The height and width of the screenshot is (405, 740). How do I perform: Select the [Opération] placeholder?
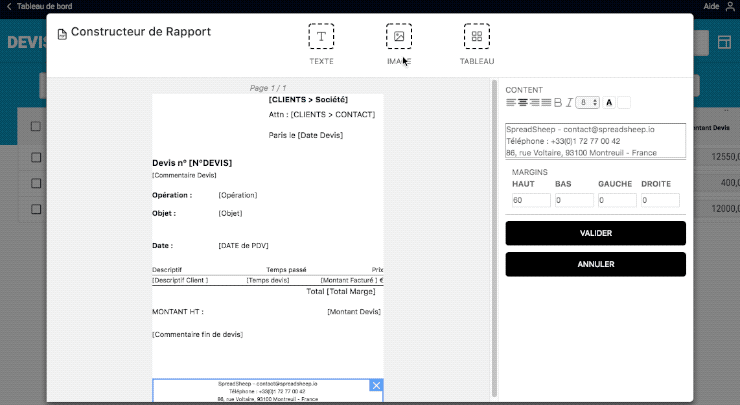coord(238,195)
